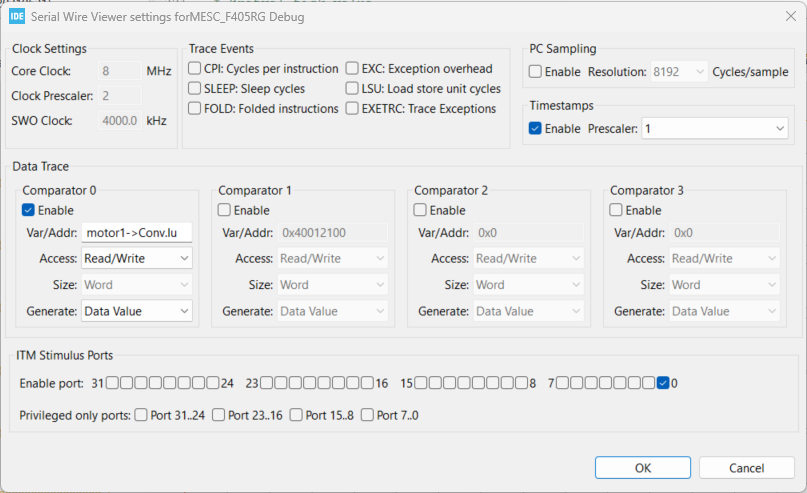Viewport: 807px width, 493px height.
Task: Uncheck Comparator 0 Enable
Action: (28, 210)
